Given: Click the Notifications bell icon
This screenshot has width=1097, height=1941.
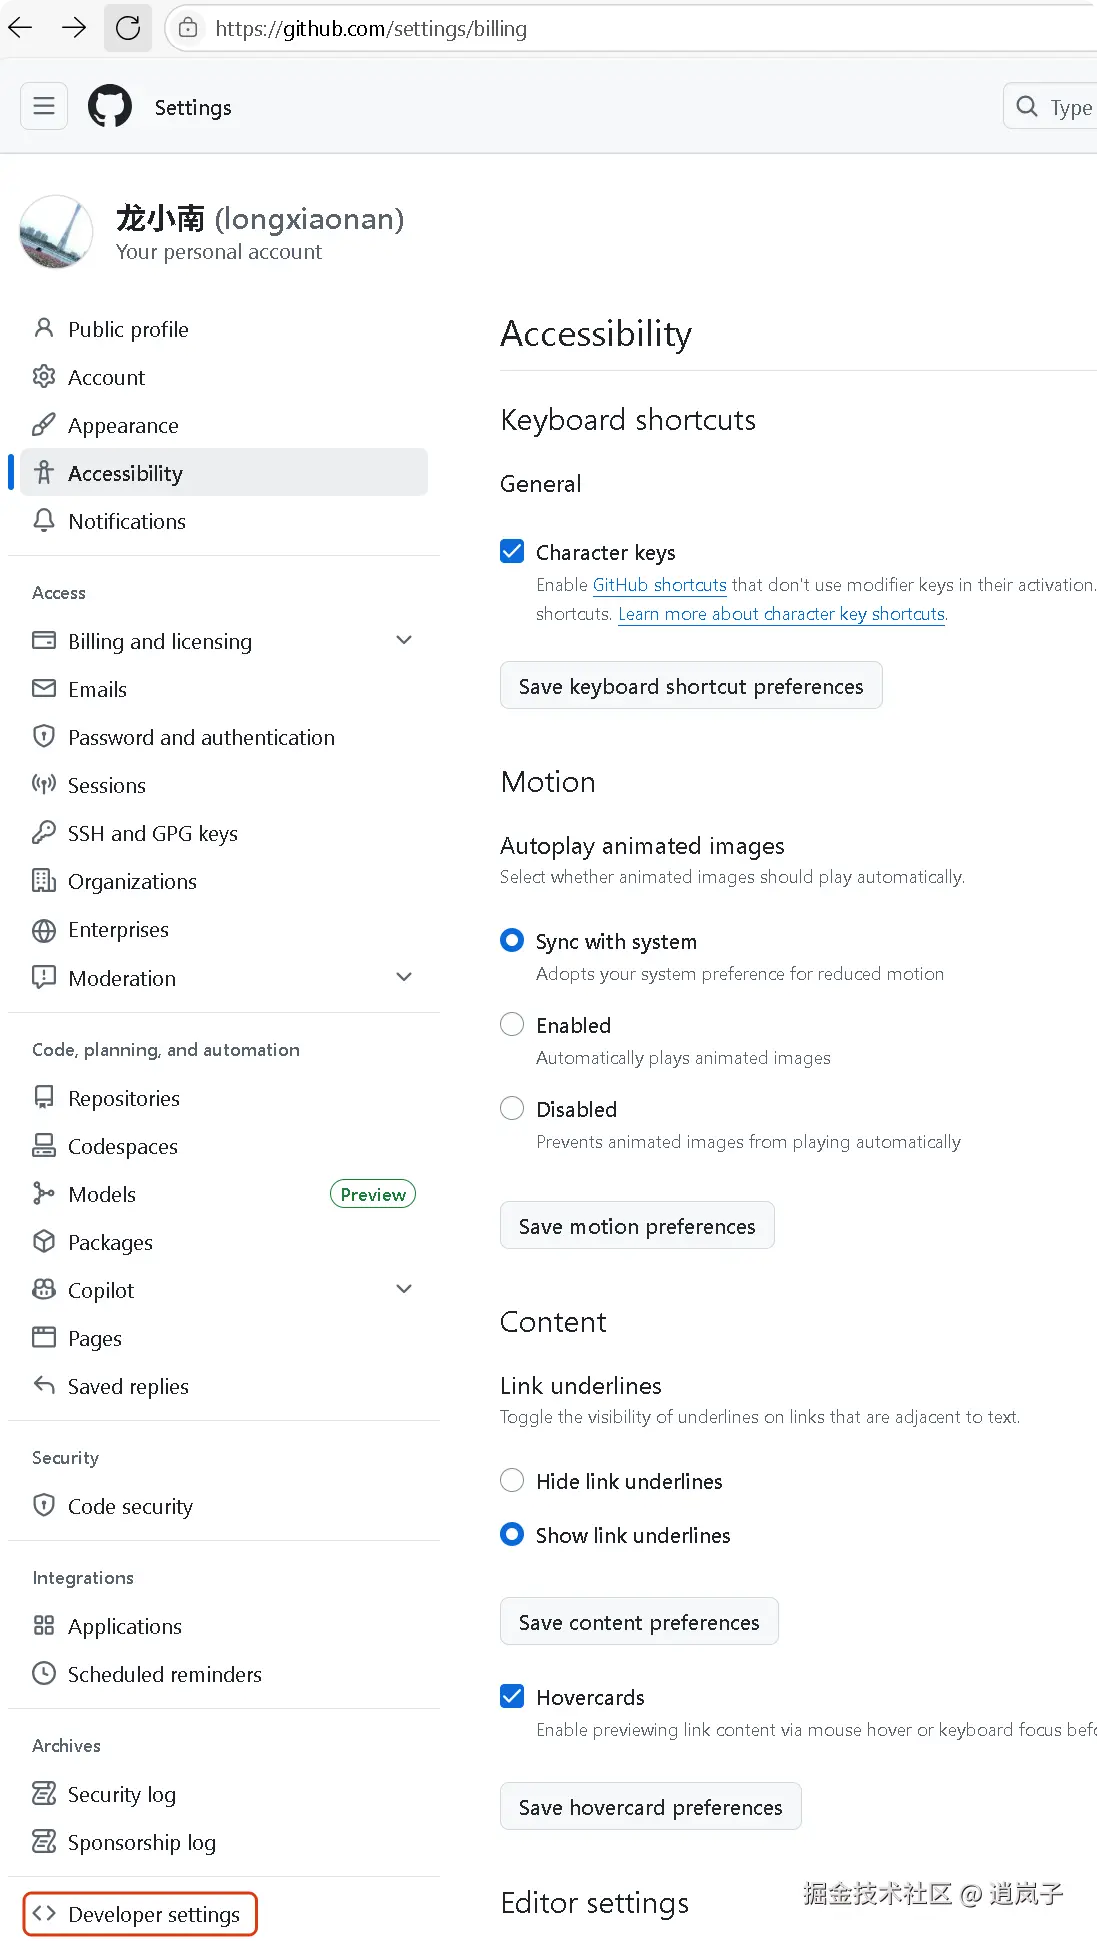Looking at the screenshot, I should click(x=44, y=521).
